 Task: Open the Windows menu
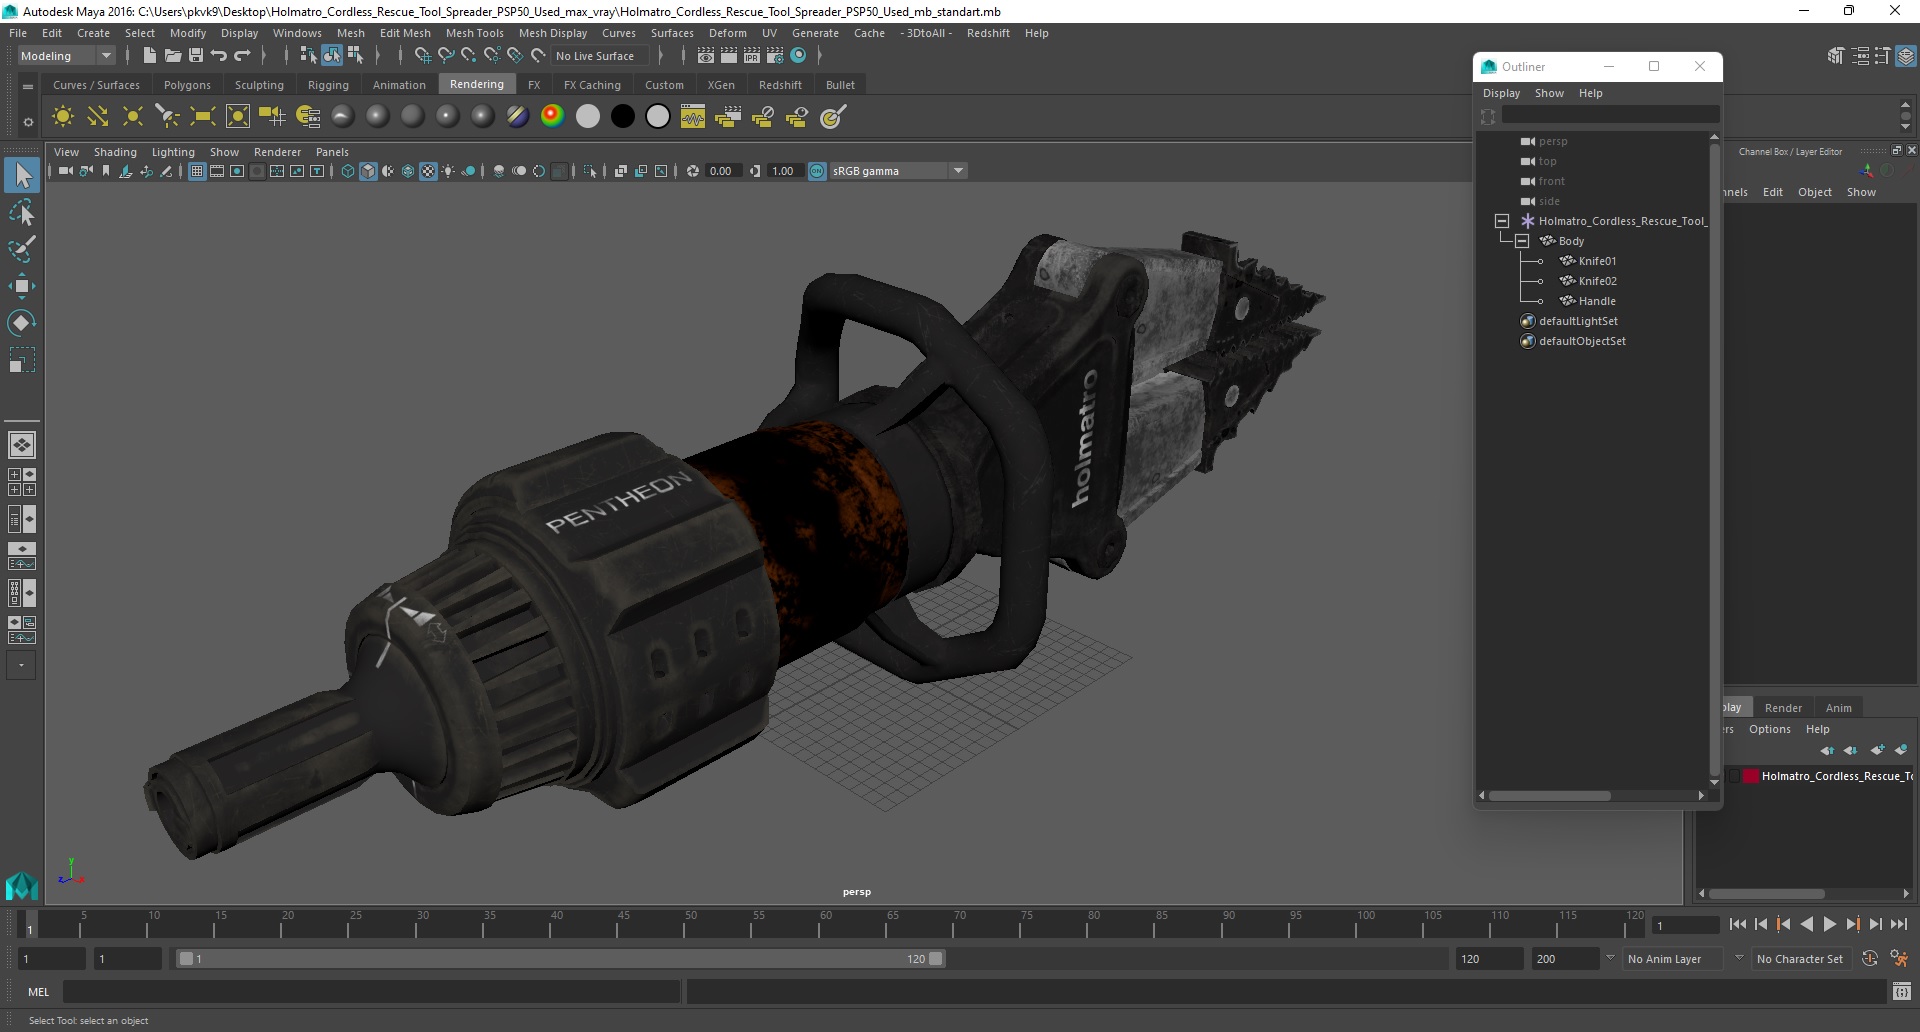297,33
